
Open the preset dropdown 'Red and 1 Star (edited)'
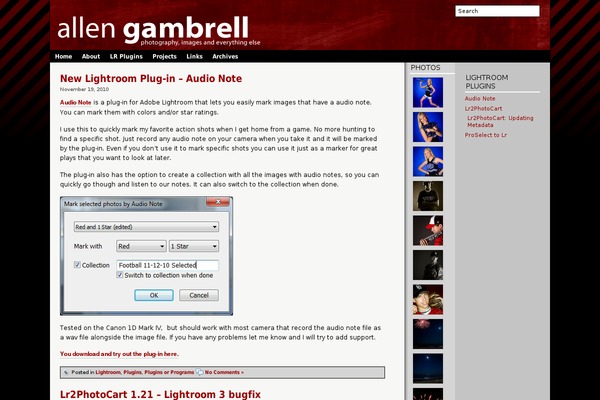[146, 227]
